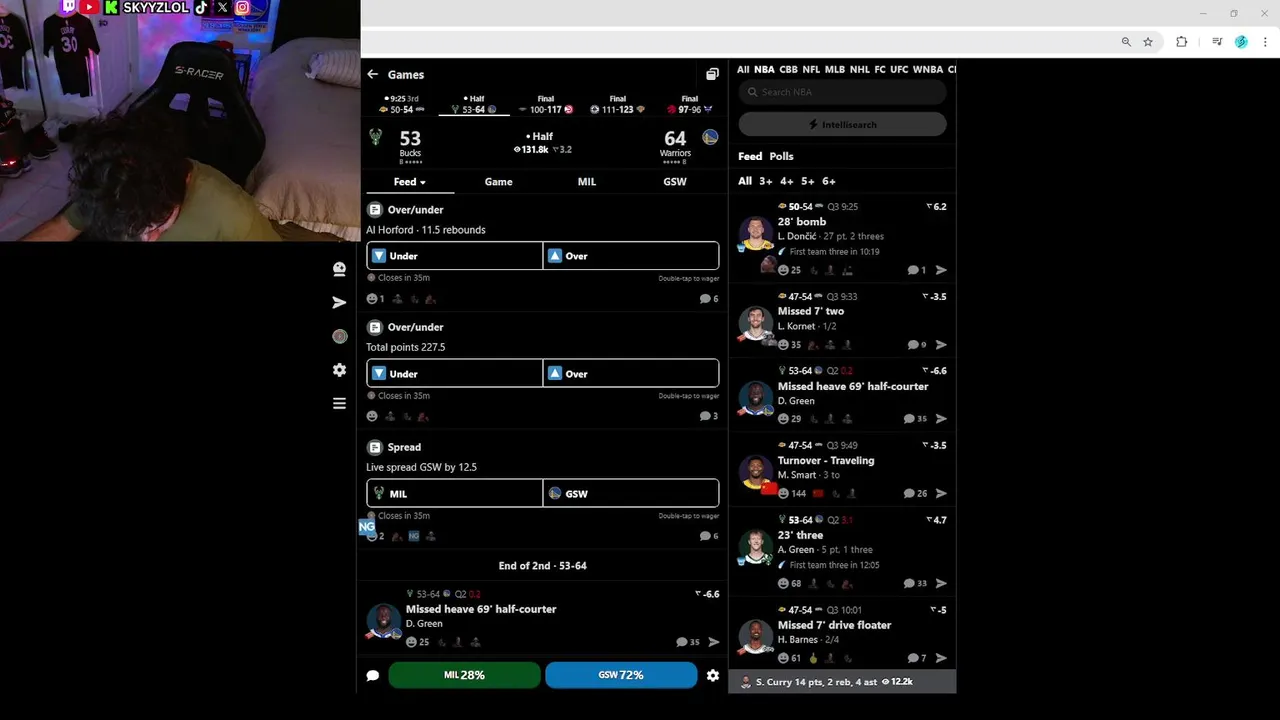This screenshot has height=720, width=1280.
Task: Open comments on Live spread poll
Action: tap(709, 536)
